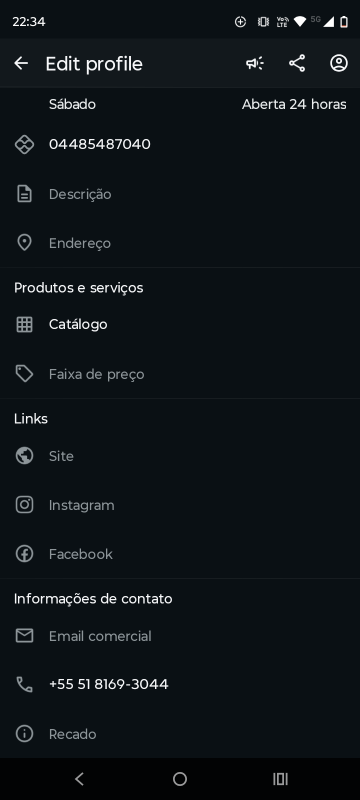Go back using the arrow icon
The width and height of the screenshot is (360, 800).
click(21, 63)
